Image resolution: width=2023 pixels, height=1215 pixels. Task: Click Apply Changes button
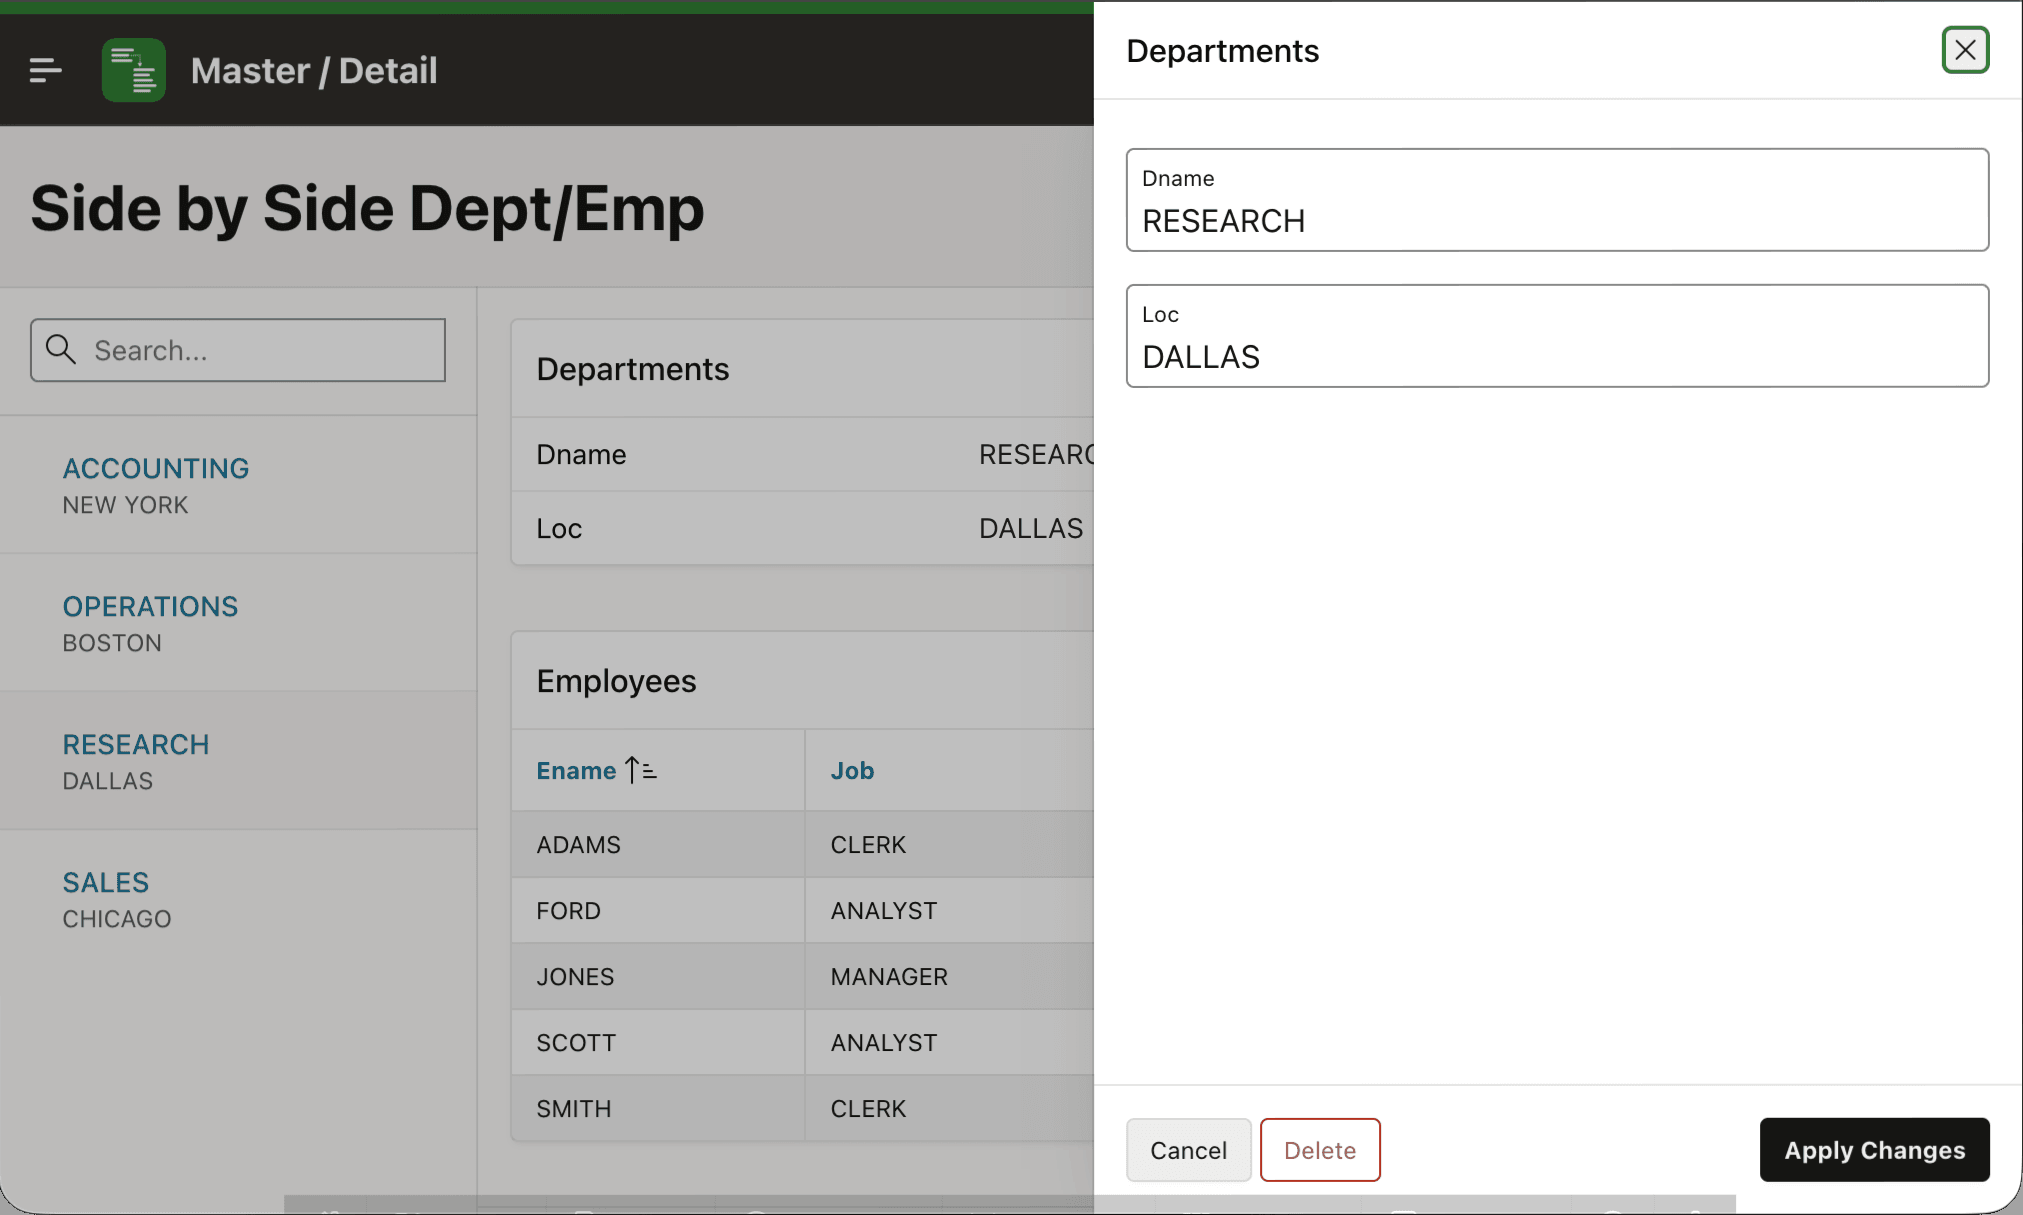pos(1874,1150)
